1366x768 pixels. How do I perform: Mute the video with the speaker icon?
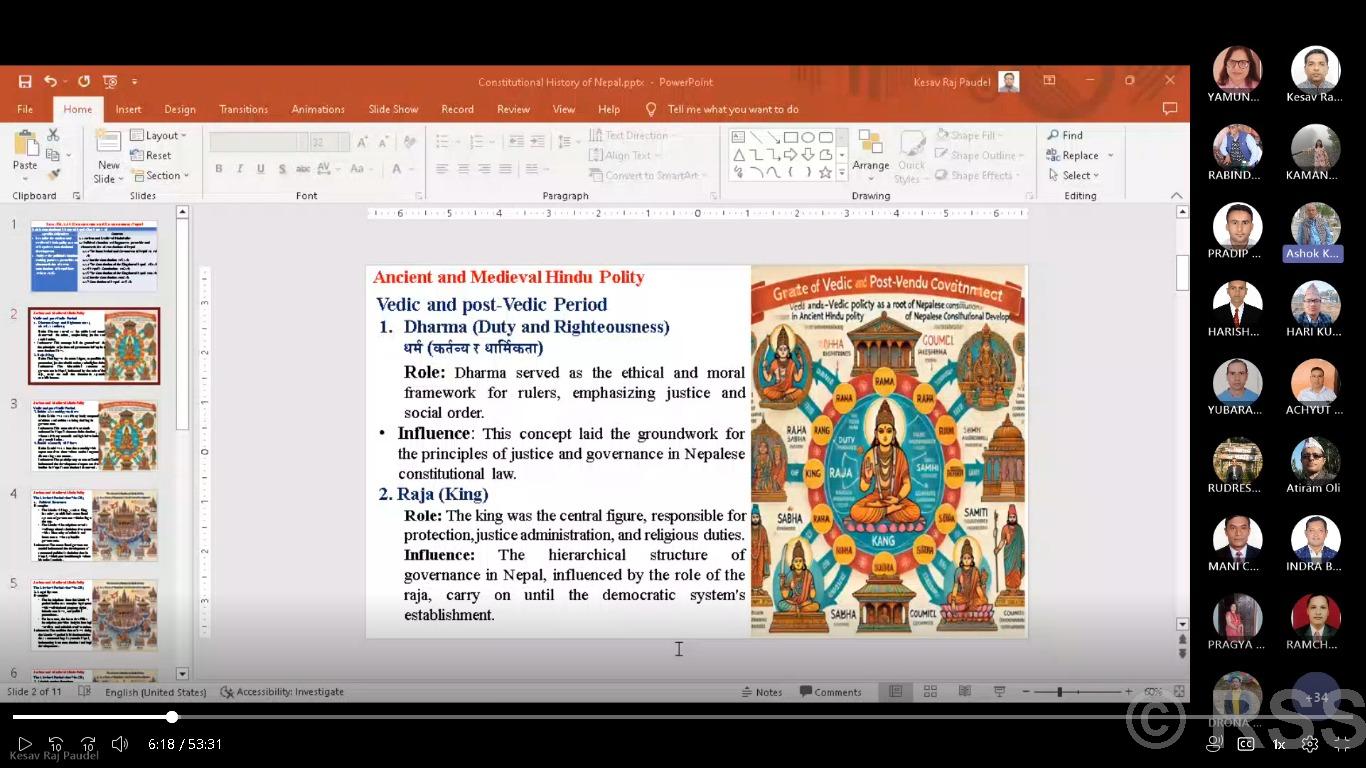[120, 744]
